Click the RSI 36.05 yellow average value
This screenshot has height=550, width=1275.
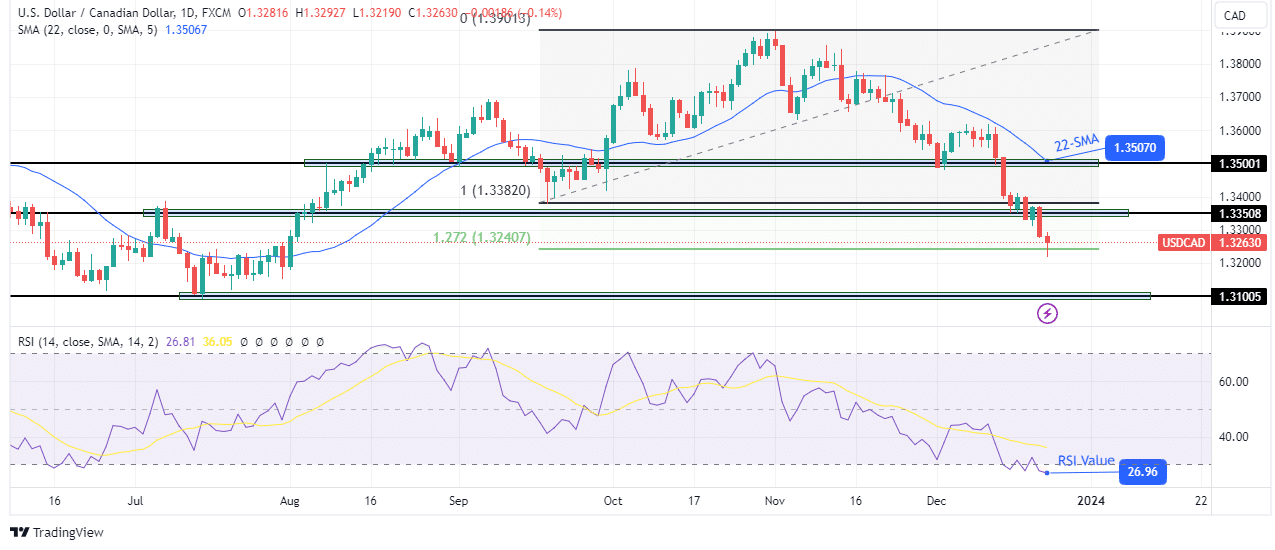click(x=217, y=341)
